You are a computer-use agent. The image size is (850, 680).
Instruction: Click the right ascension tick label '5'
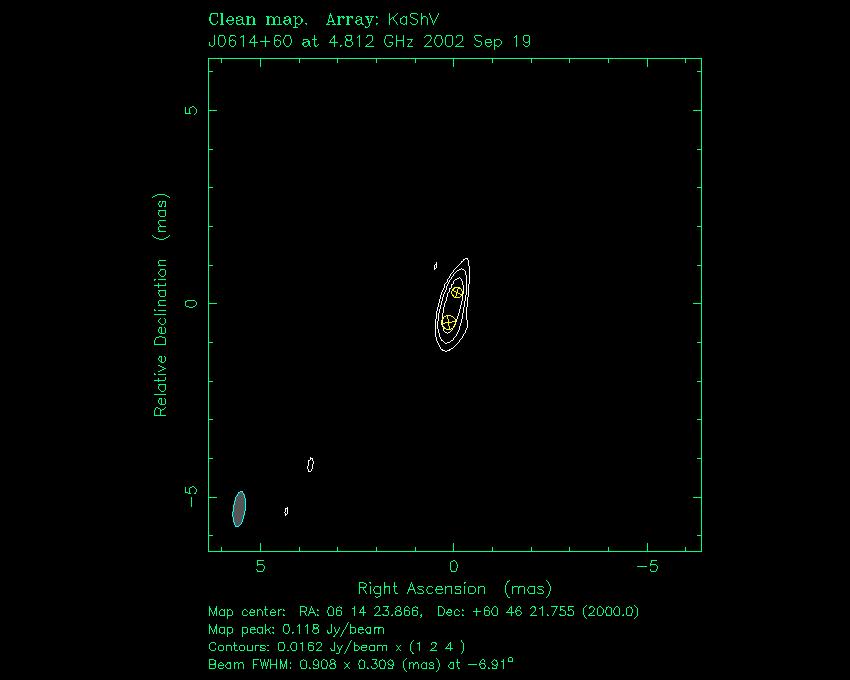pyautogui.click(x=261, y=567)
